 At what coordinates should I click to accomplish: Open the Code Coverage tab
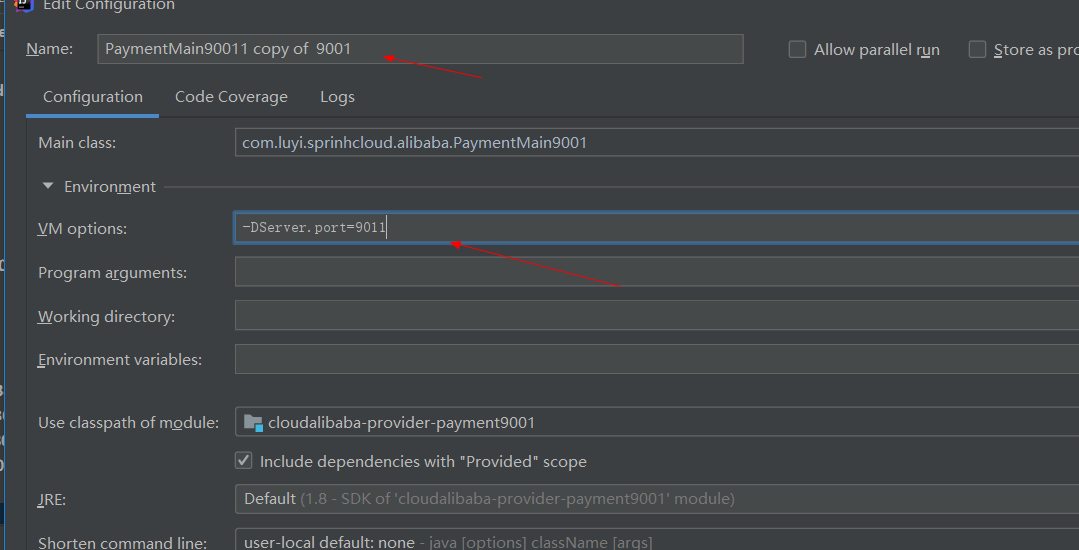(x=231, y=97)
